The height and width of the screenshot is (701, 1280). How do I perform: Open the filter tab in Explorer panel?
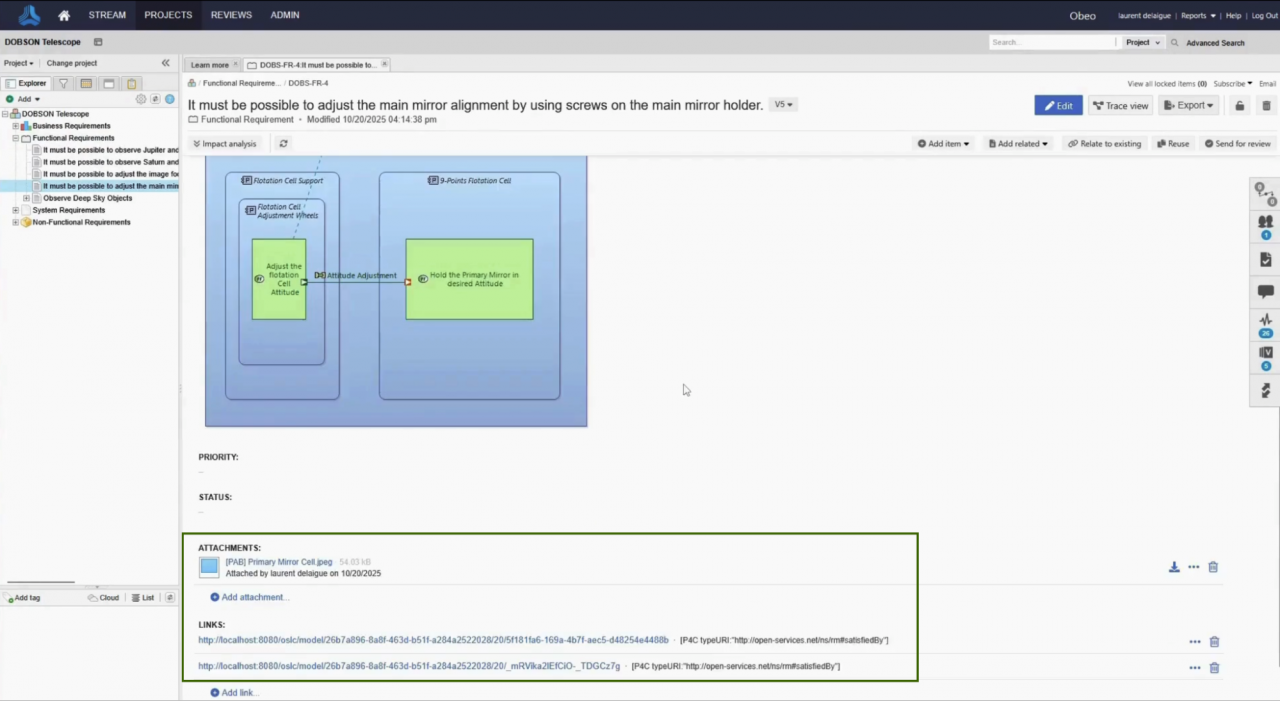tap(63, 84)
